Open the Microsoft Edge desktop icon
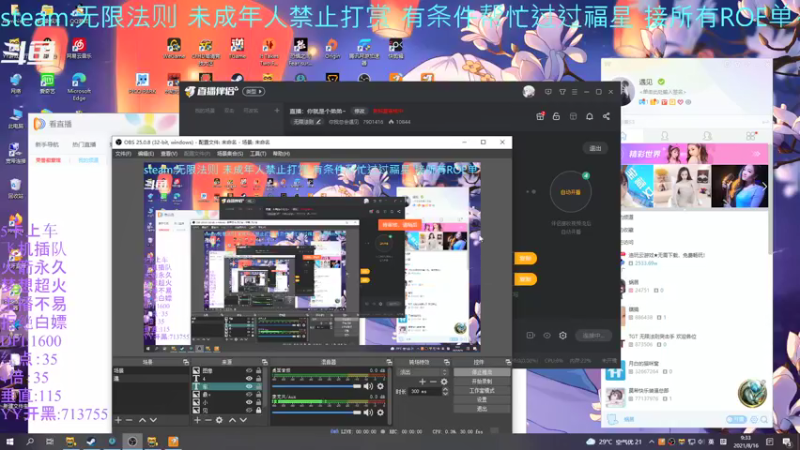The image size is (800, 450). pyautogui.click(x=79, y=86)
